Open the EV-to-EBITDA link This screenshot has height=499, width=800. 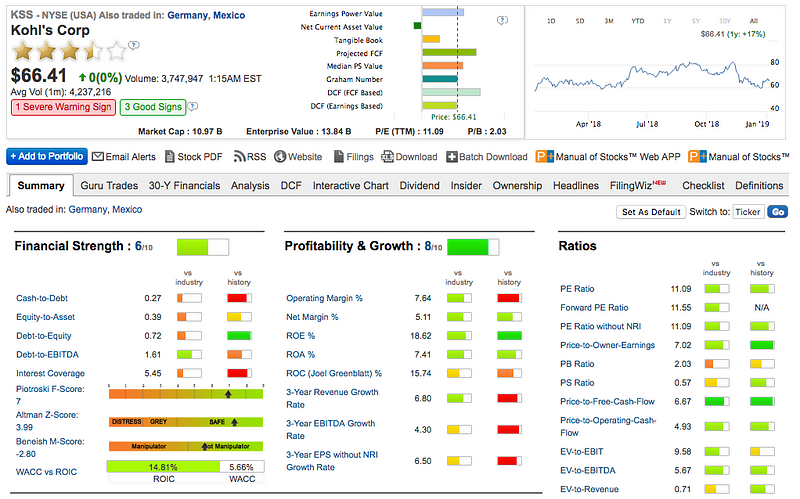(588, 470)
